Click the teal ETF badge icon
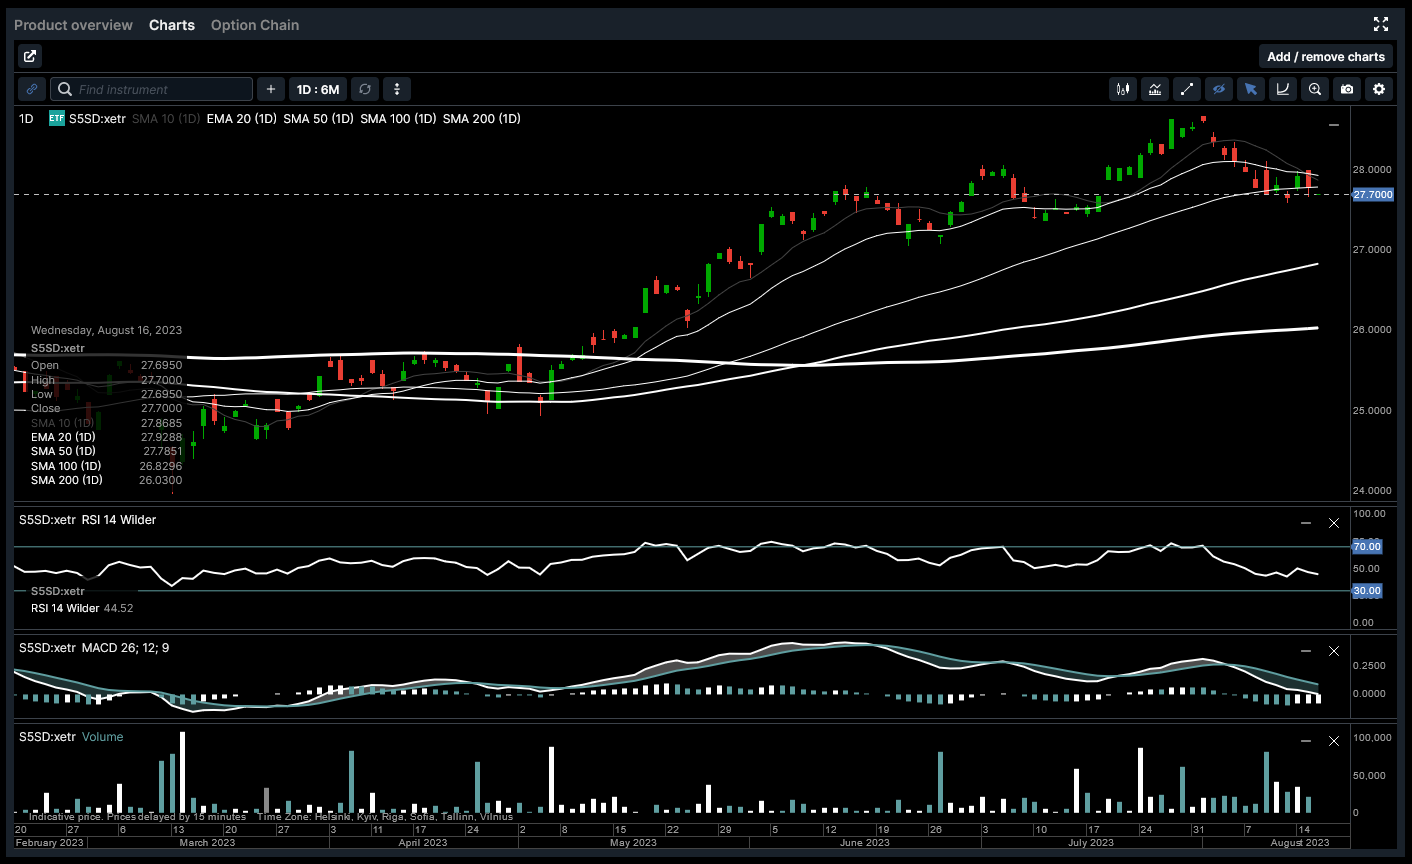This screenshot has width=1412, height=864. click(x=57, y=118)
